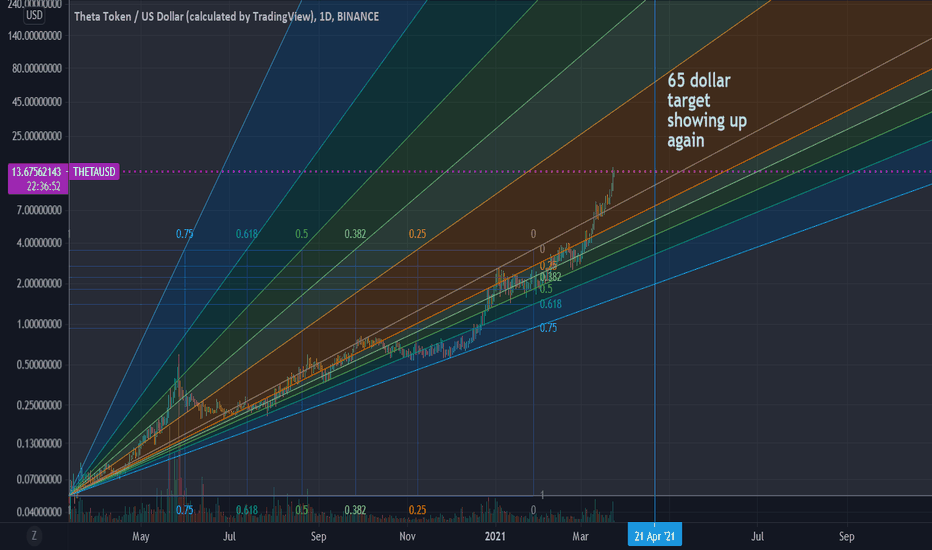Click the 0.50000000 price axis label
The image size is (932, 550).
click(39, 364)
